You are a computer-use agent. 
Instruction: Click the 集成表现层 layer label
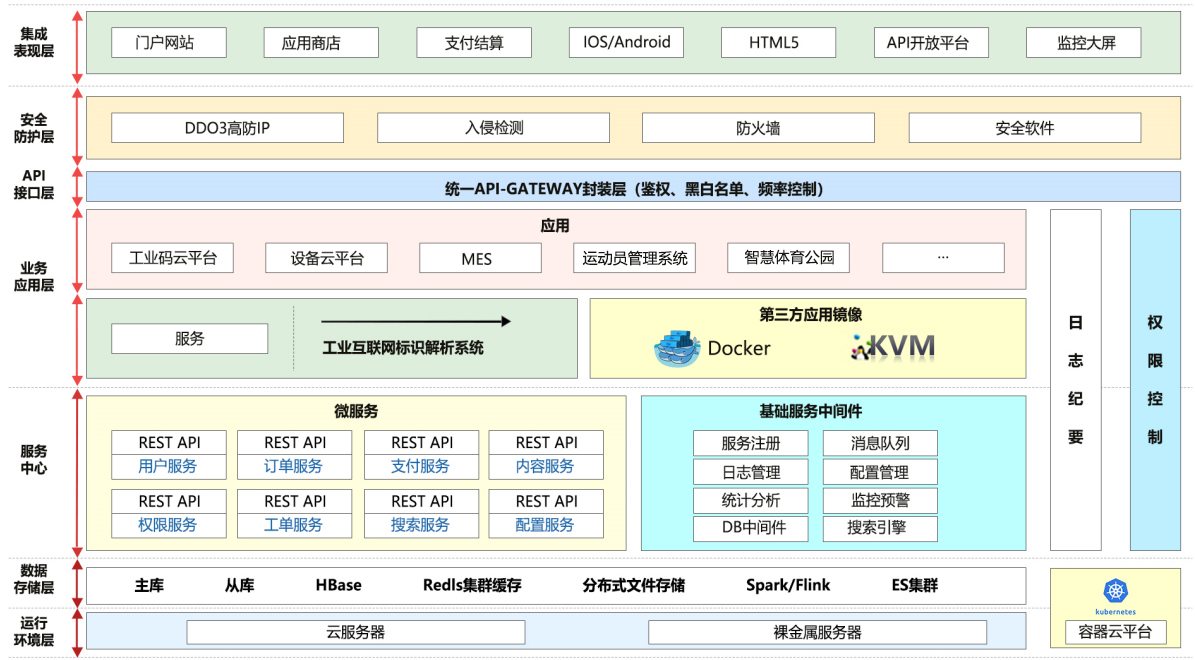pos(34,43)
